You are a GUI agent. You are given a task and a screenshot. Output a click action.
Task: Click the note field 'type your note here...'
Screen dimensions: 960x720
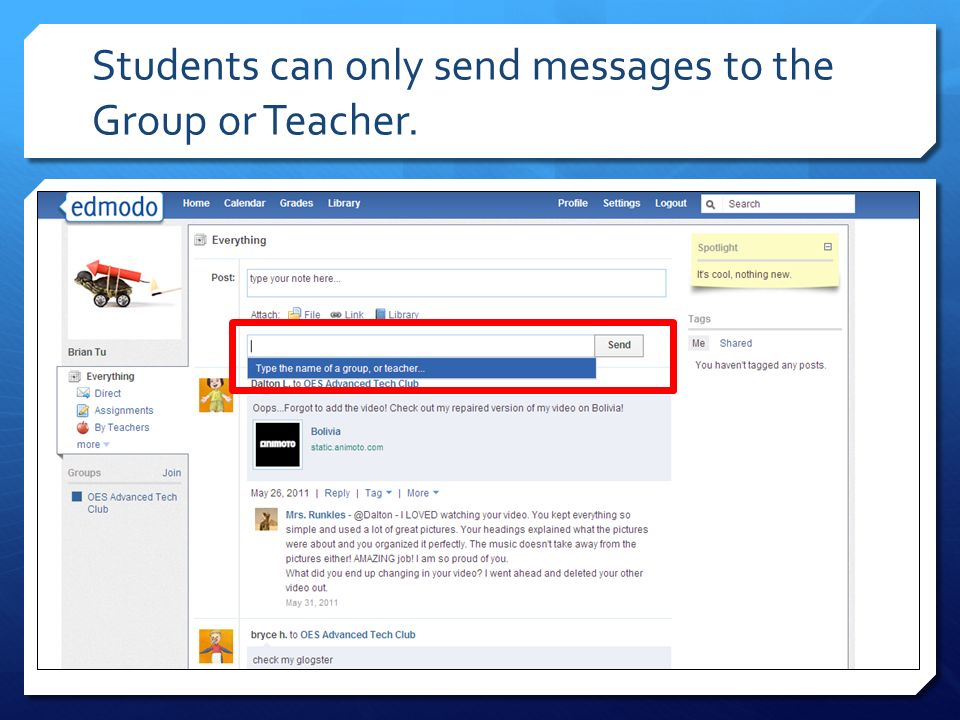pyautogui.click(x=456, y=283)
